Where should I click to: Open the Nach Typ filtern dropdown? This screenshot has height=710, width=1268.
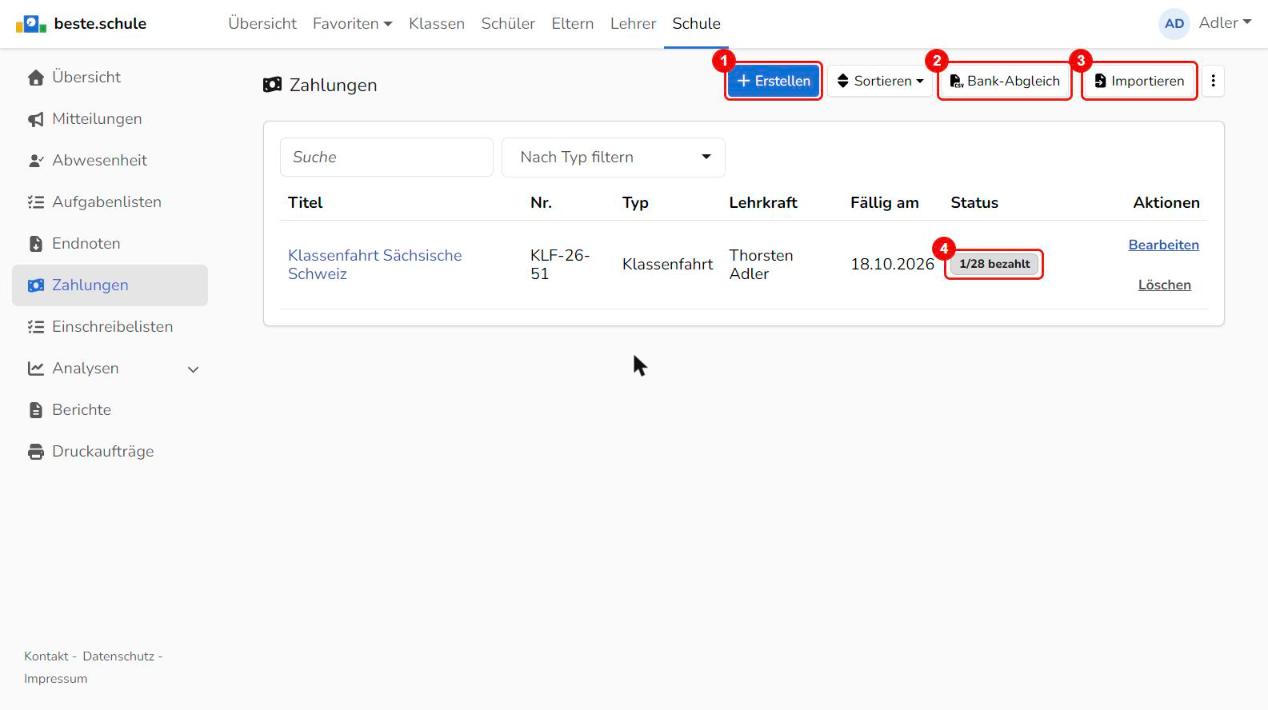coord(613,157)
